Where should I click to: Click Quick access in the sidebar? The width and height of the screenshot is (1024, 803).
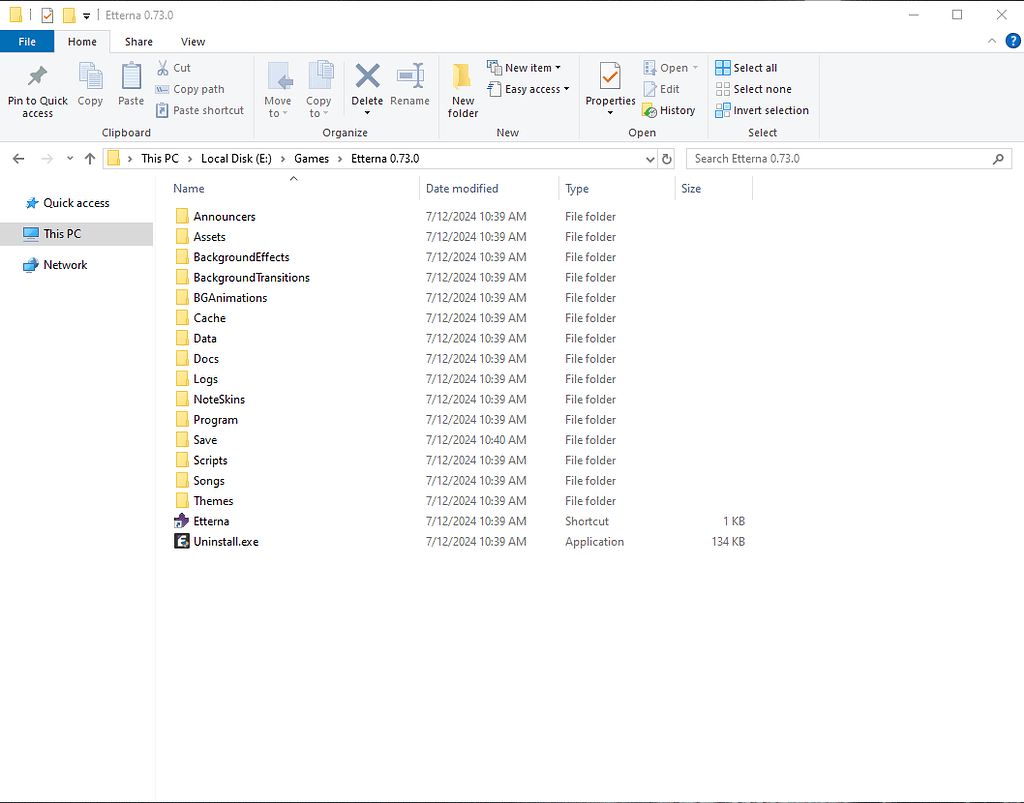74,203
